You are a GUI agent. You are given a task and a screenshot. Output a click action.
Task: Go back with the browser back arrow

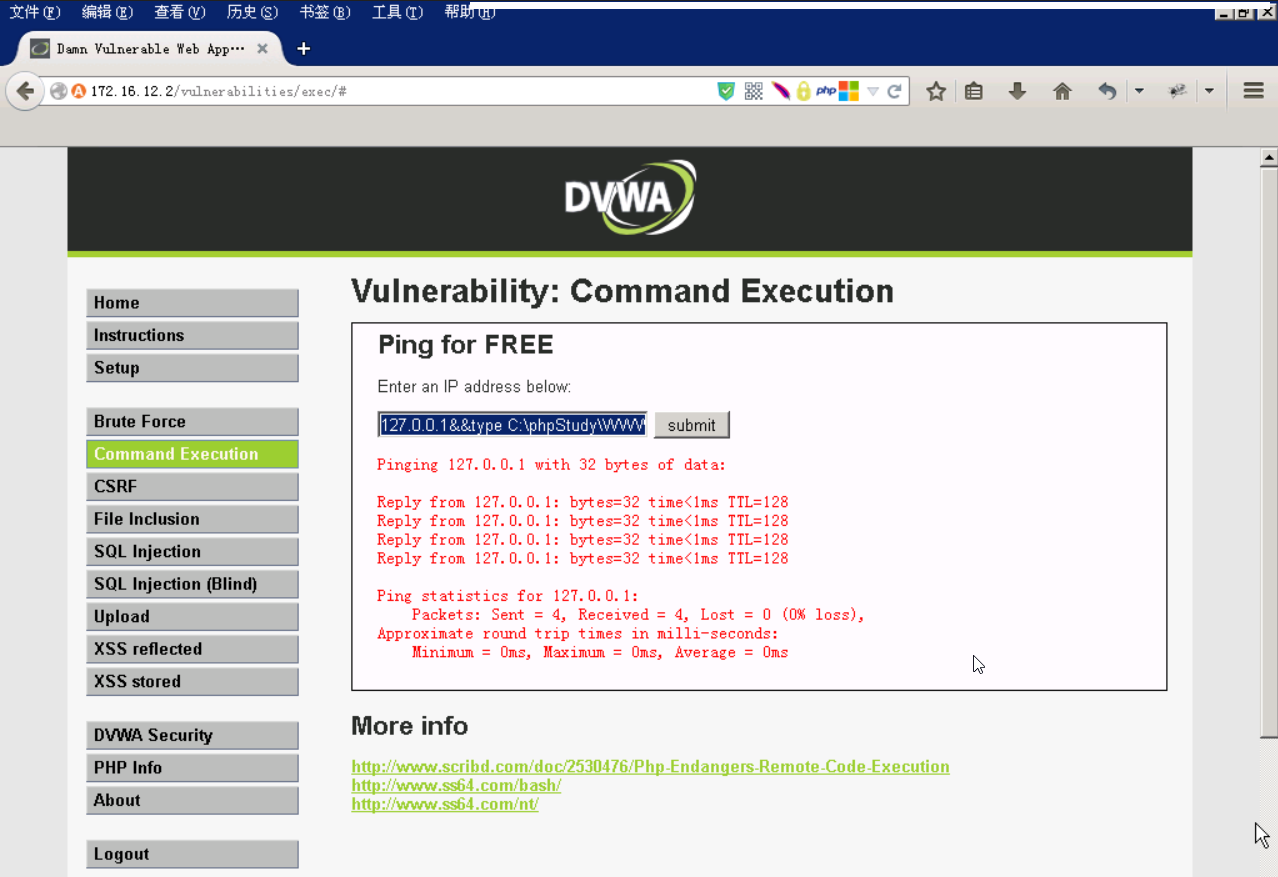pos(25,91)
